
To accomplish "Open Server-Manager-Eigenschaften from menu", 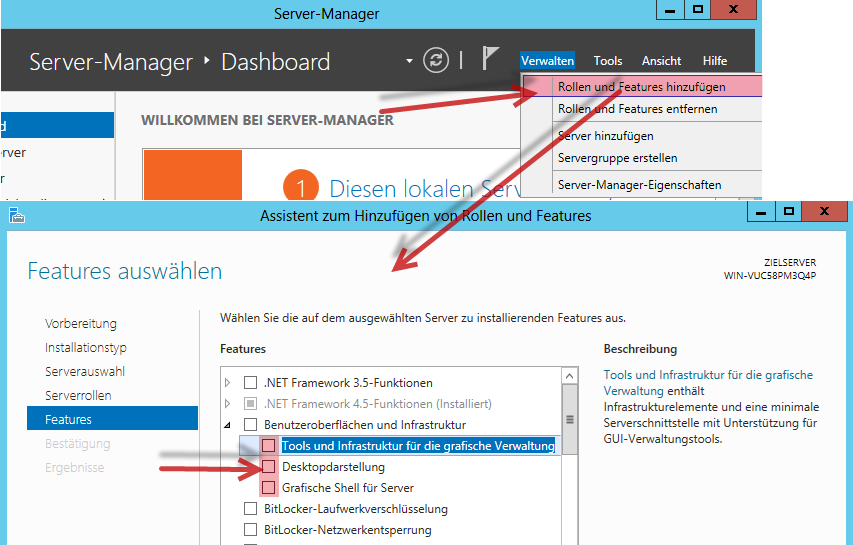I will pyautogui.click(x=639, y=185).
